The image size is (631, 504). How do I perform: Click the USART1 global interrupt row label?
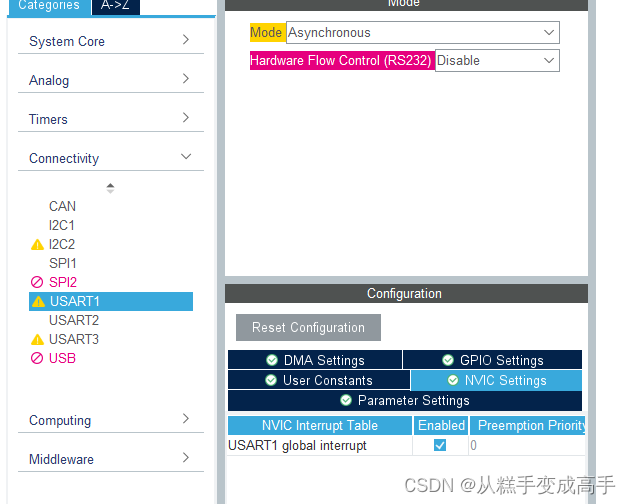tap(297, 446)
